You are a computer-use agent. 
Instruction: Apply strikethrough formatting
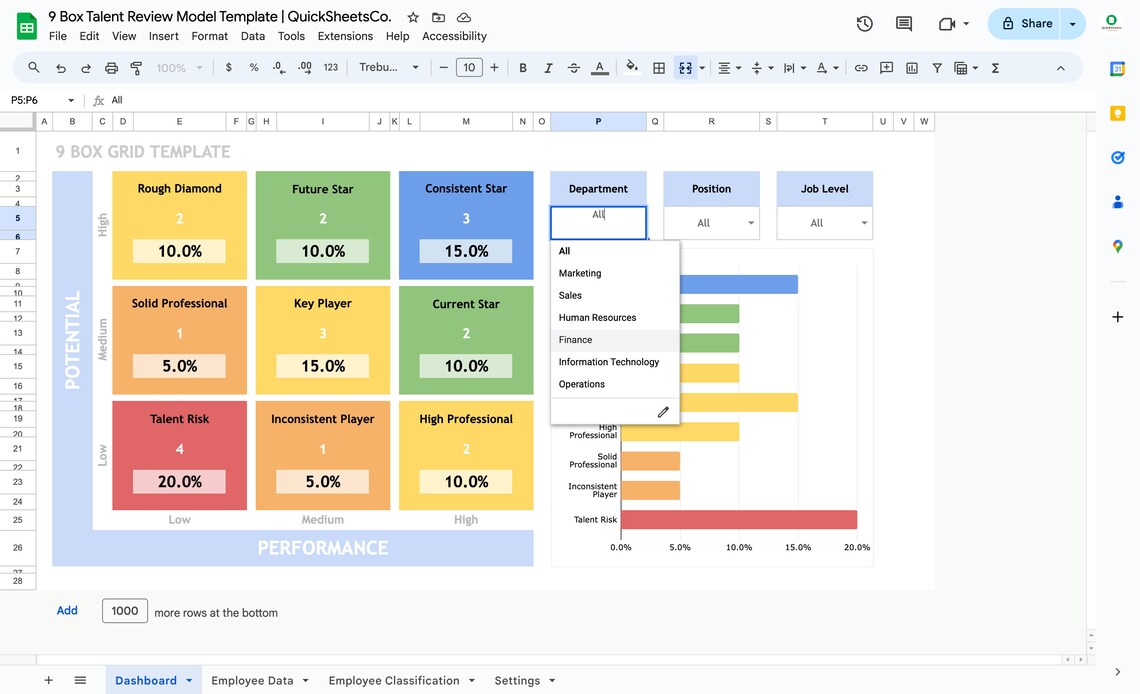(x=573, y=67)
